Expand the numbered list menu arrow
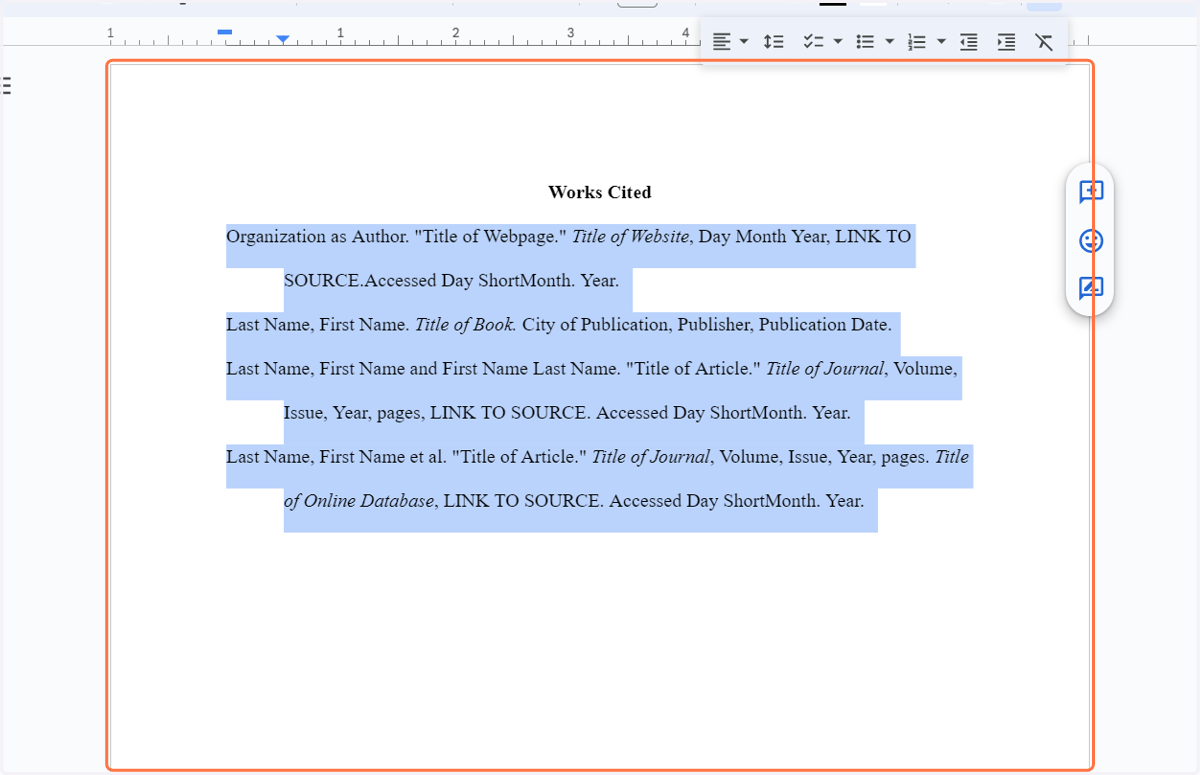 pyautogui.click(x=942, y=42)
